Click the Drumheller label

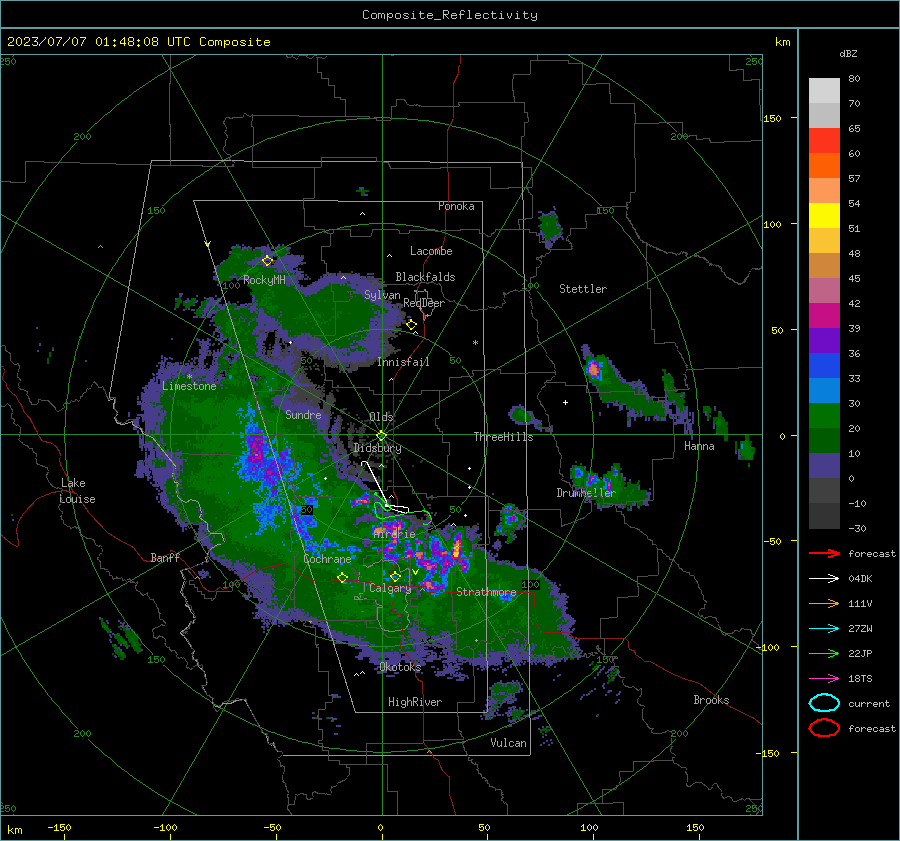(585, 493)
